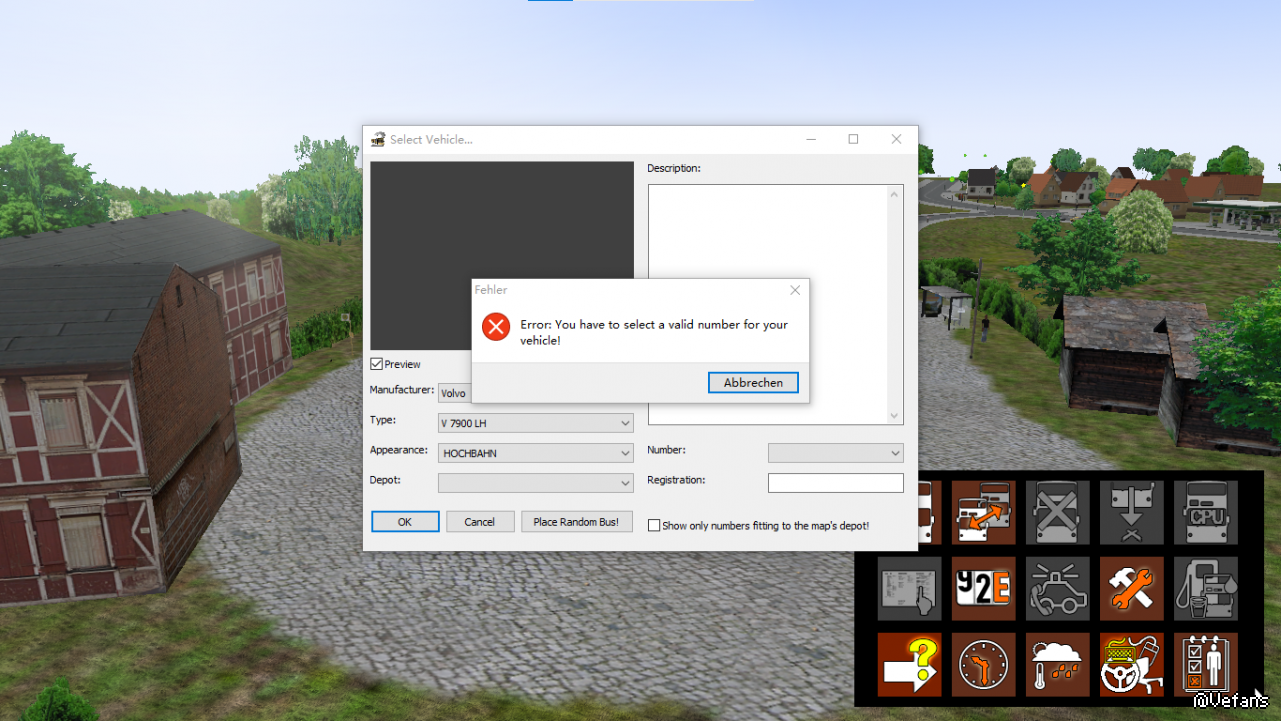The height and width of the screenshot is (721, 1281).
Task: Click OK in Select Vehicle dialog
Action: tap(405, 522)
